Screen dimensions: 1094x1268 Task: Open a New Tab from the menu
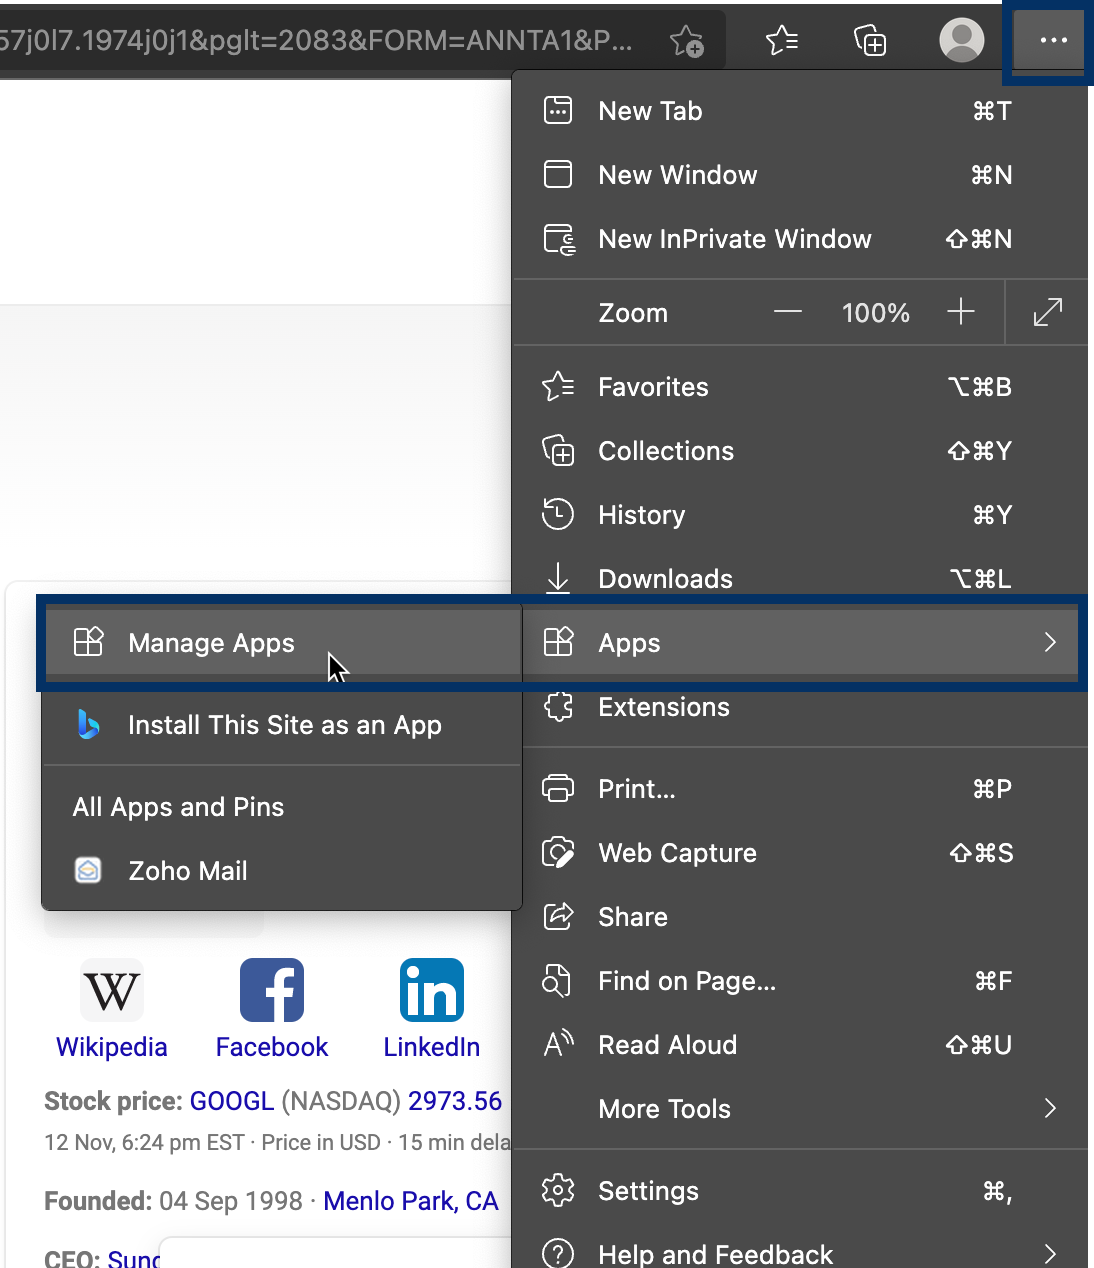[800, 111]
